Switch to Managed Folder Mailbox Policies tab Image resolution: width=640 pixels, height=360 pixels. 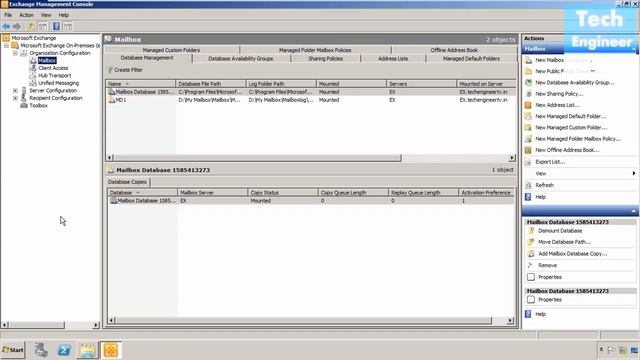pos(315,50)
